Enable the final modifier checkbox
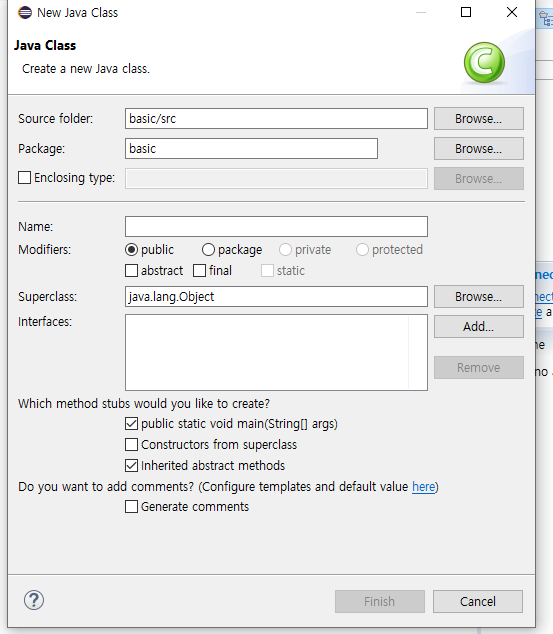This screenshot has height=634, width=553. pos(199,271)
